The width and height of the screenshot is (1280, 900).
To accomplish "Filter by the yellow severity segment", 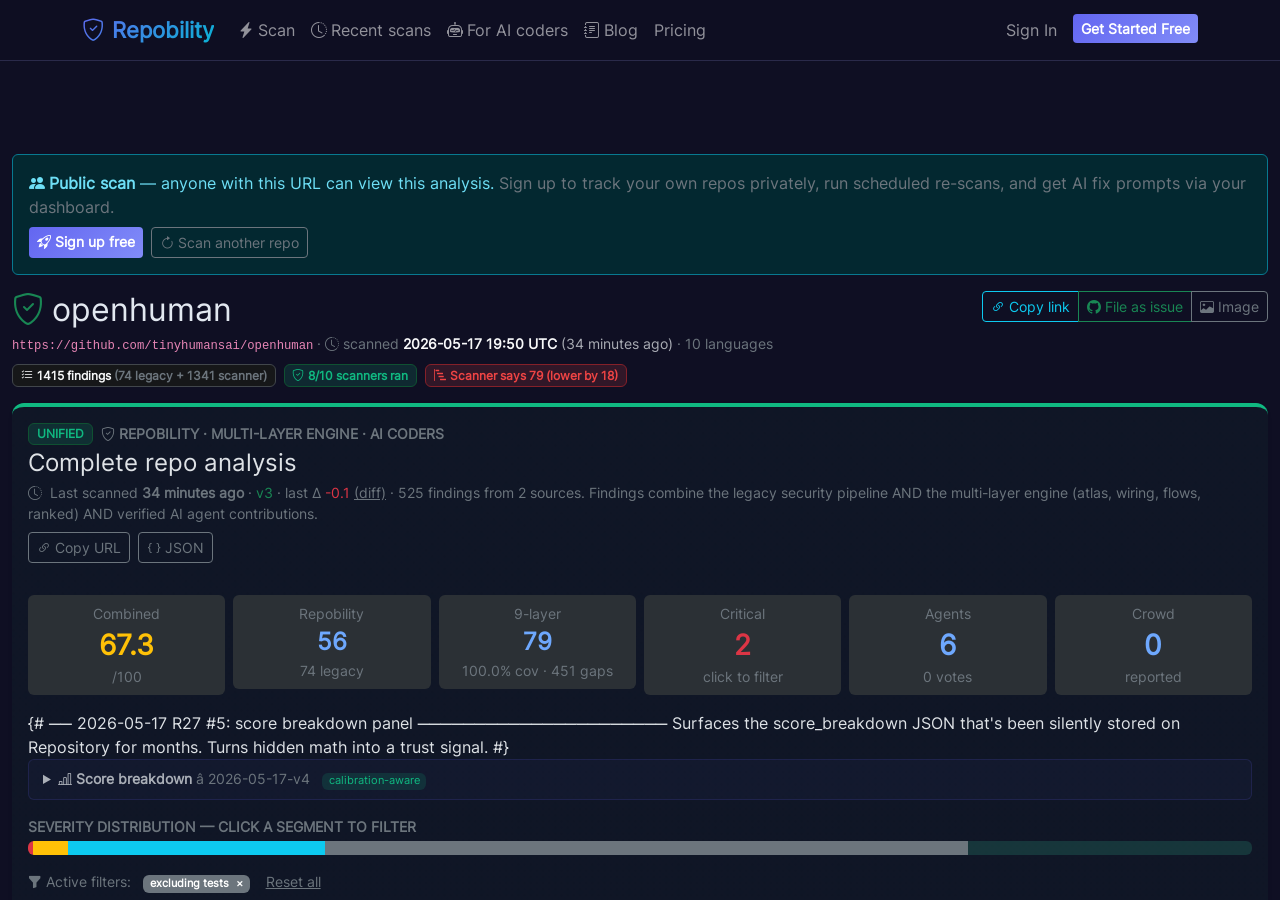I will pos(50,848).
